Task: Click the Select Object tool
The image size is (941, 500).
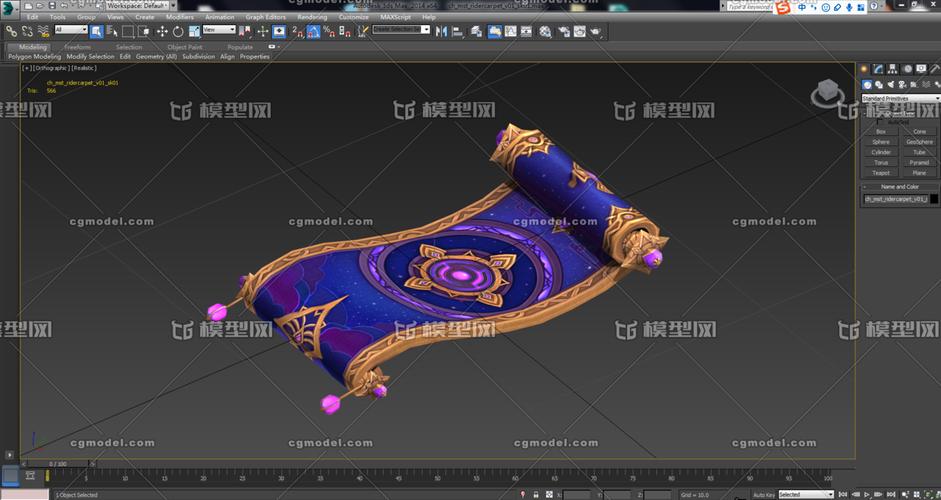Action: (x=97, y=31)
